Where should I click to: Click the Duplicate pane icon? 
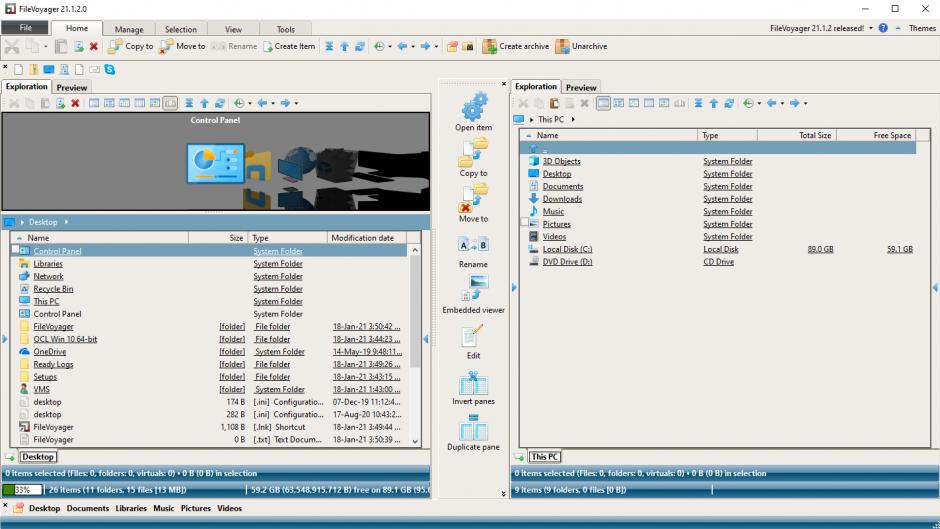[474, 428]
